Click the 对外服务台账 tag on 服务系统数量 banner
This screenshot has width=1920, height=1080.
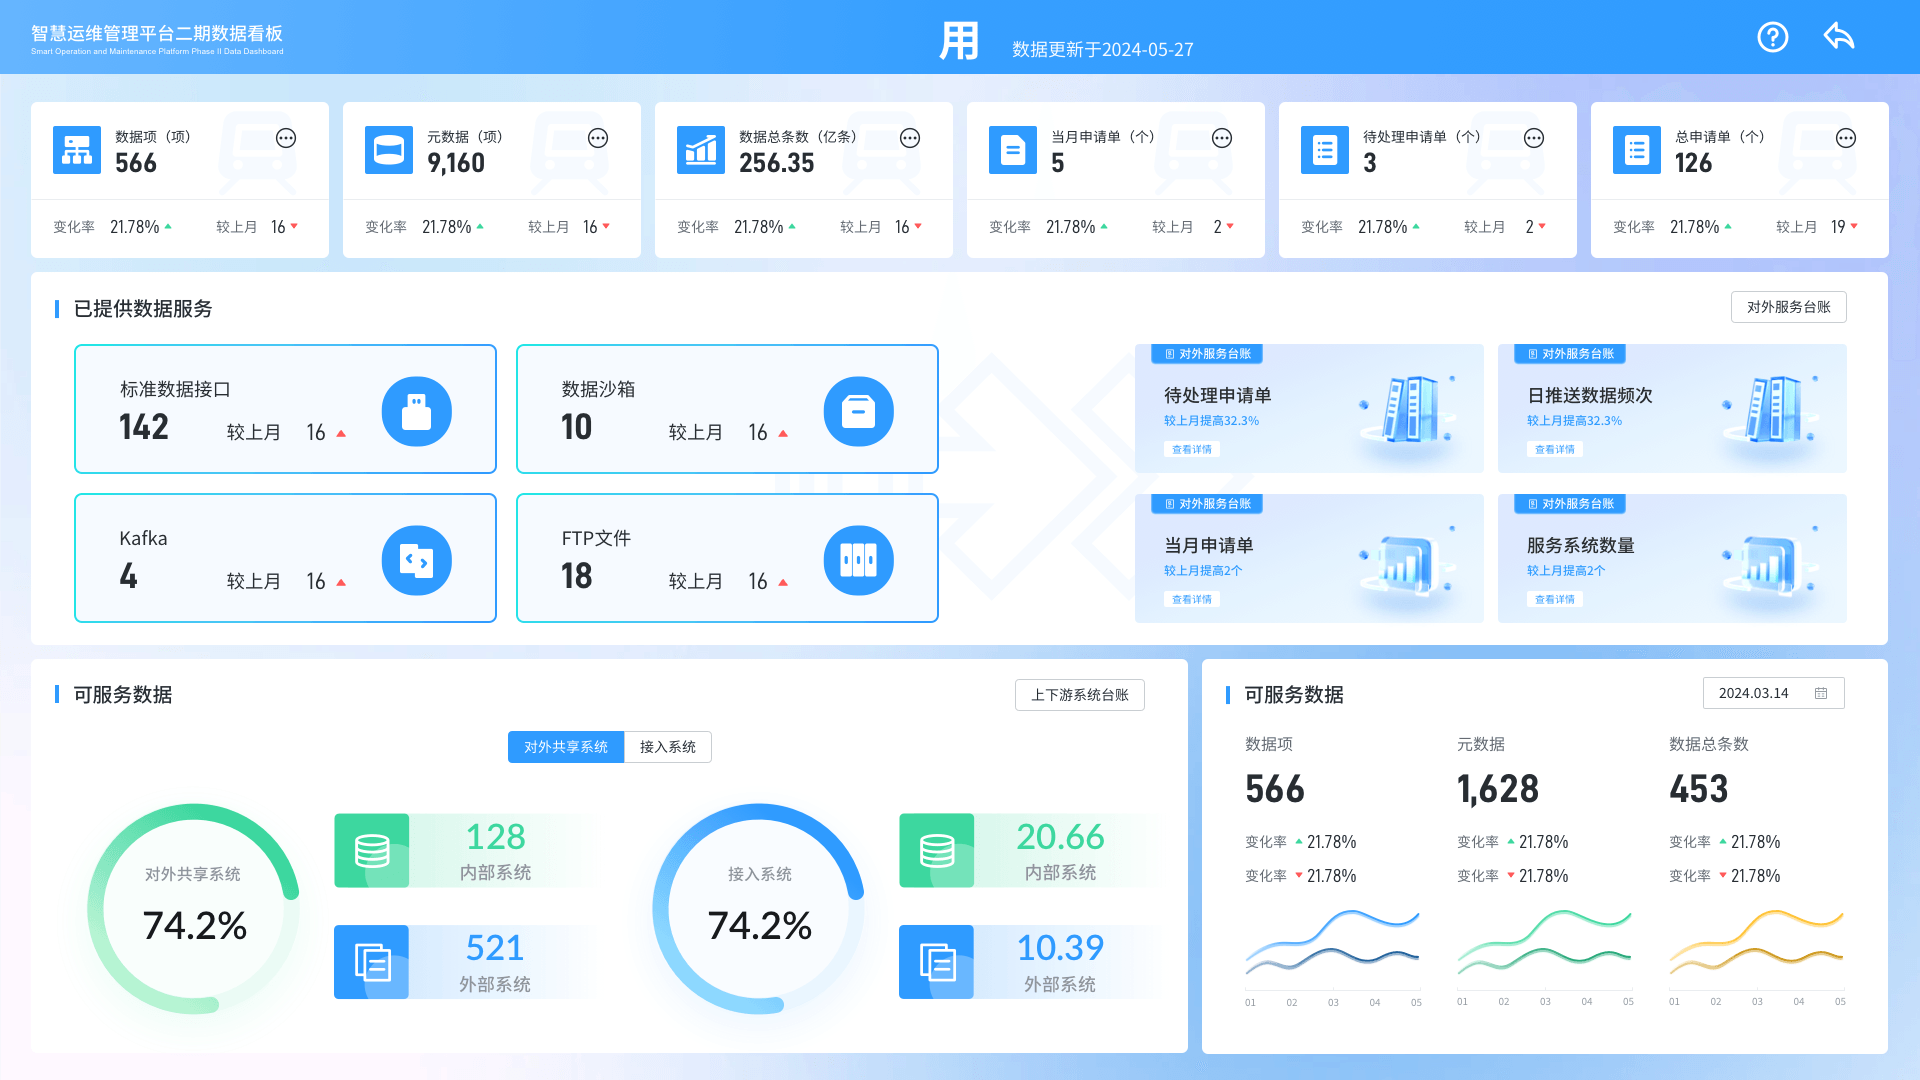click(1570, 504)
